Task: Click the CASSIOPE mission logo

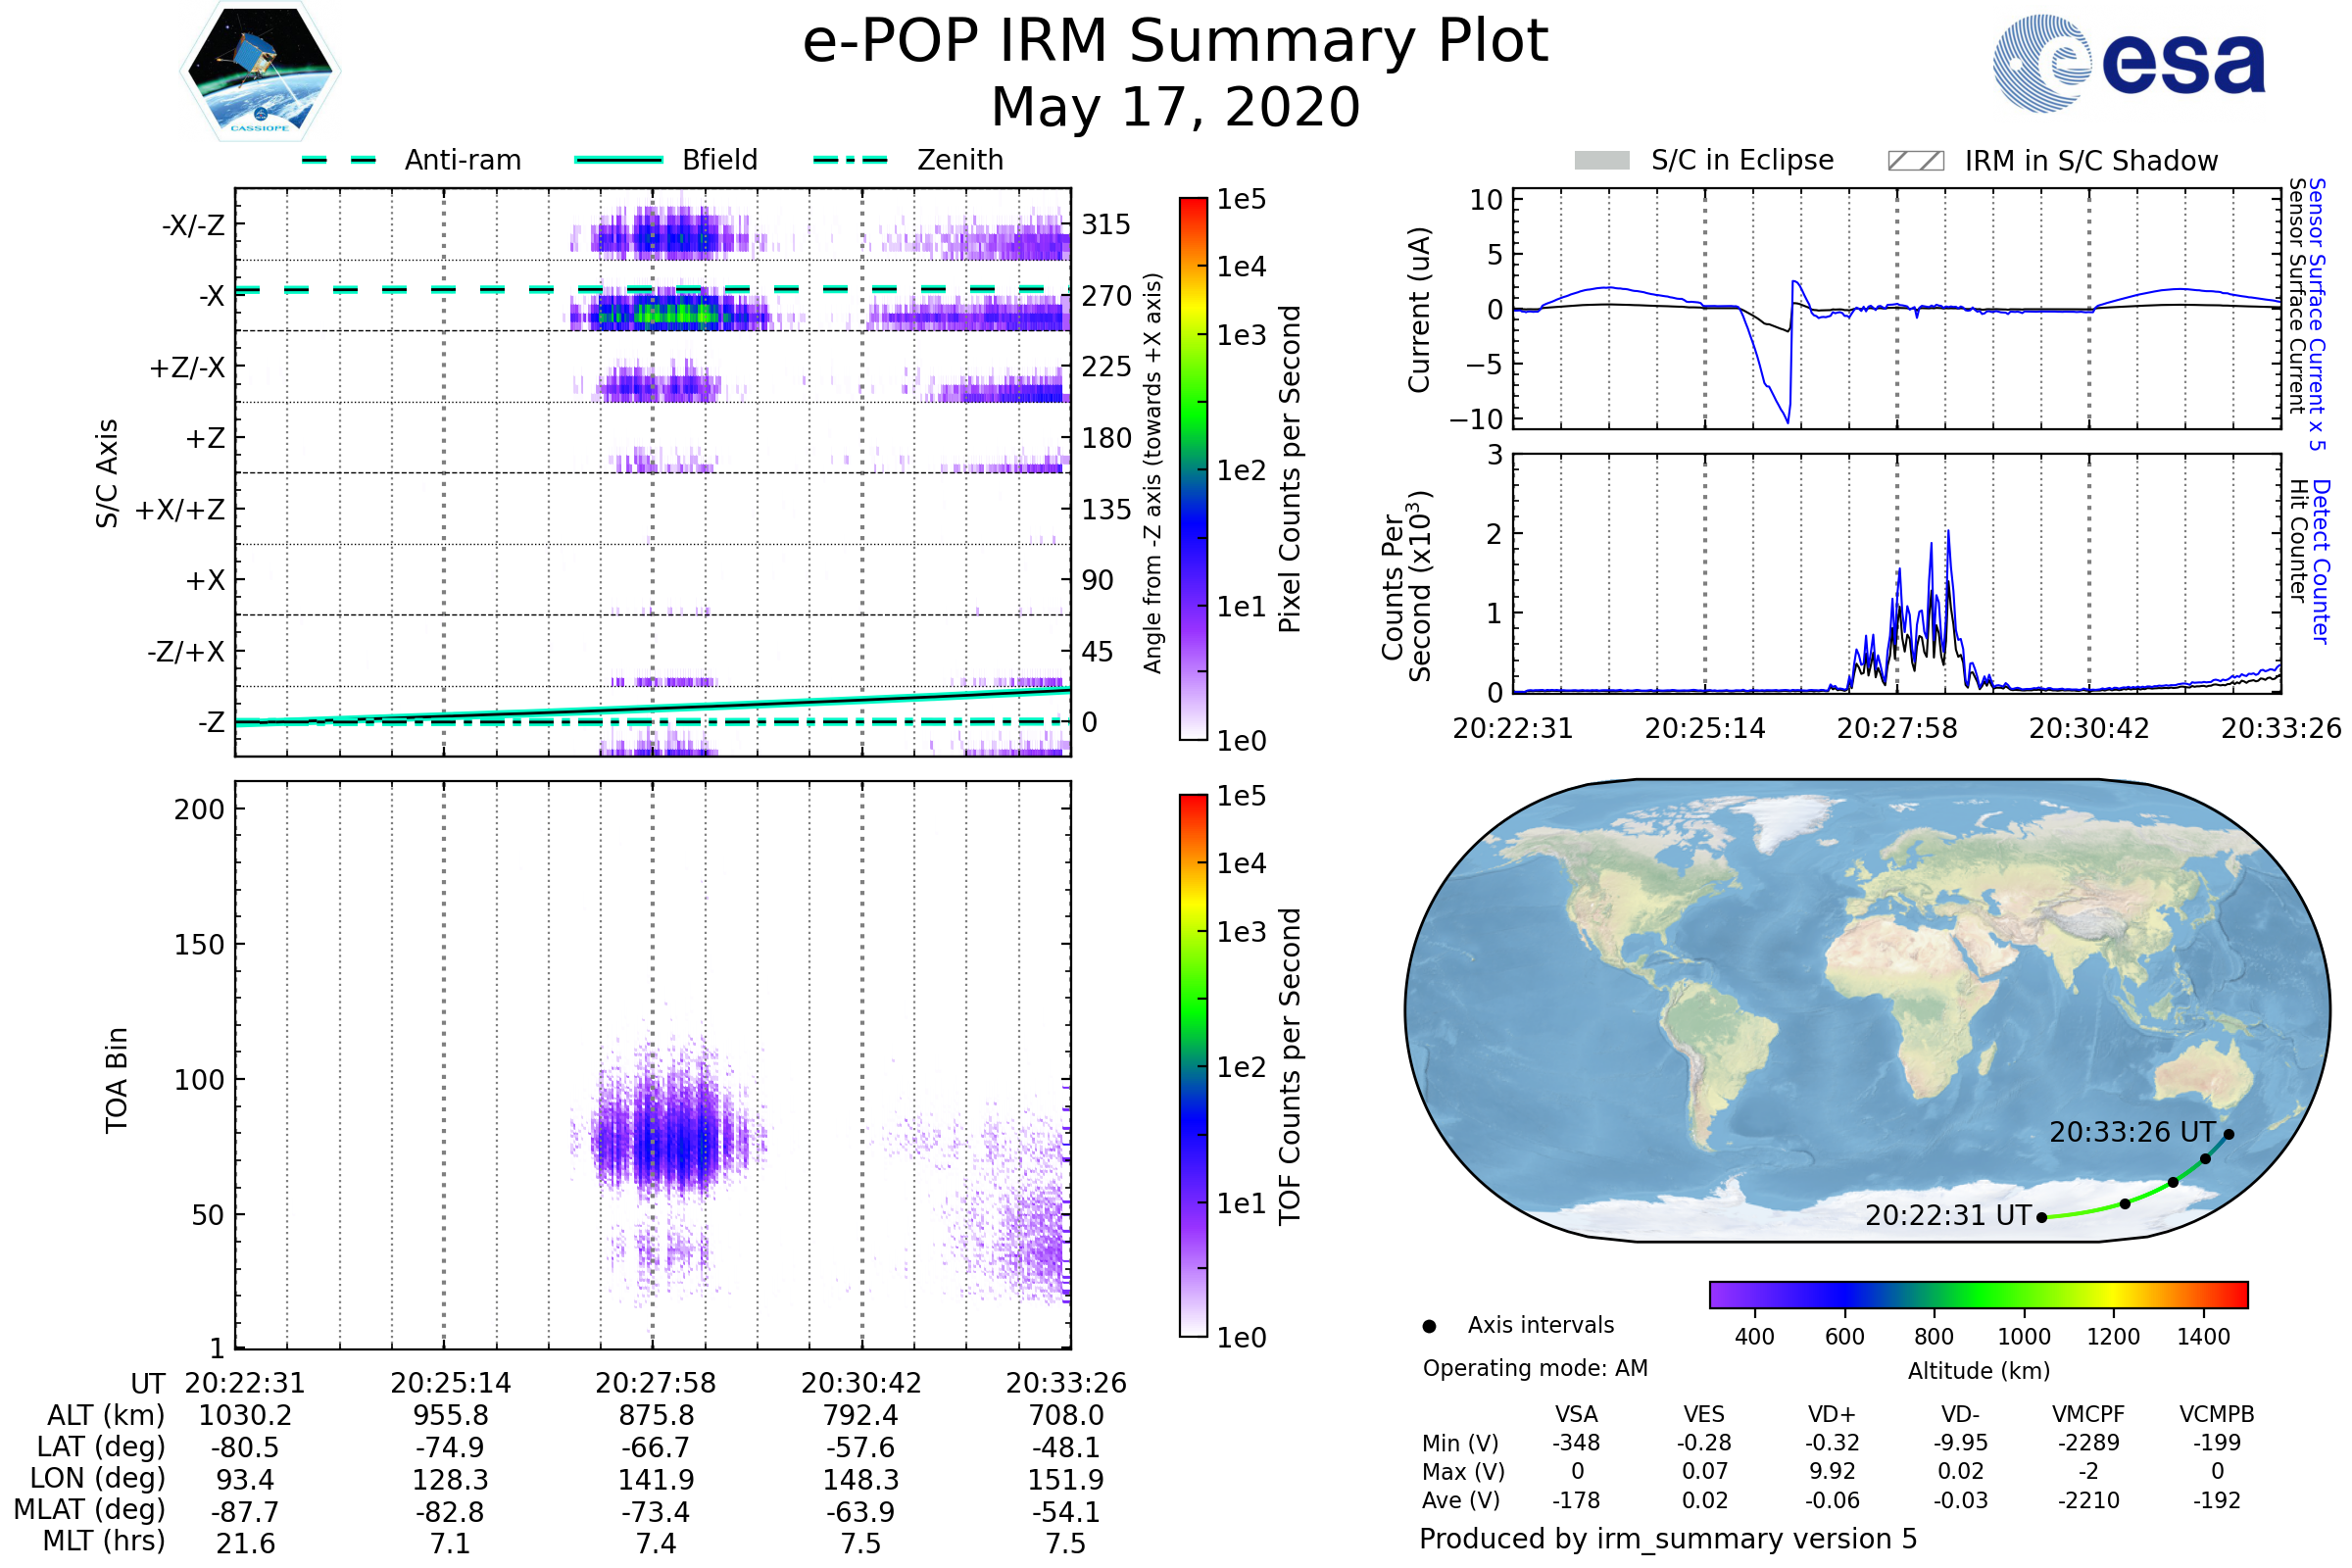Action: coord(260,72)
